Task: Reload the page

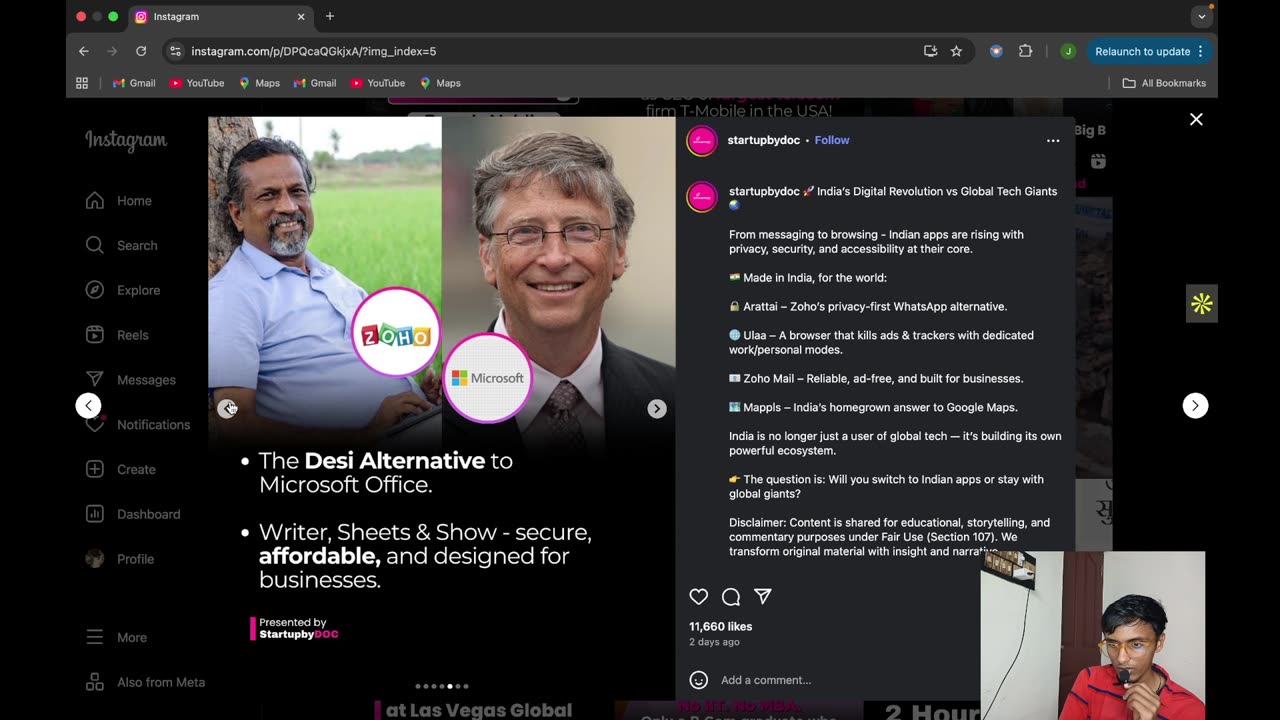Action: tap(141, 51)
